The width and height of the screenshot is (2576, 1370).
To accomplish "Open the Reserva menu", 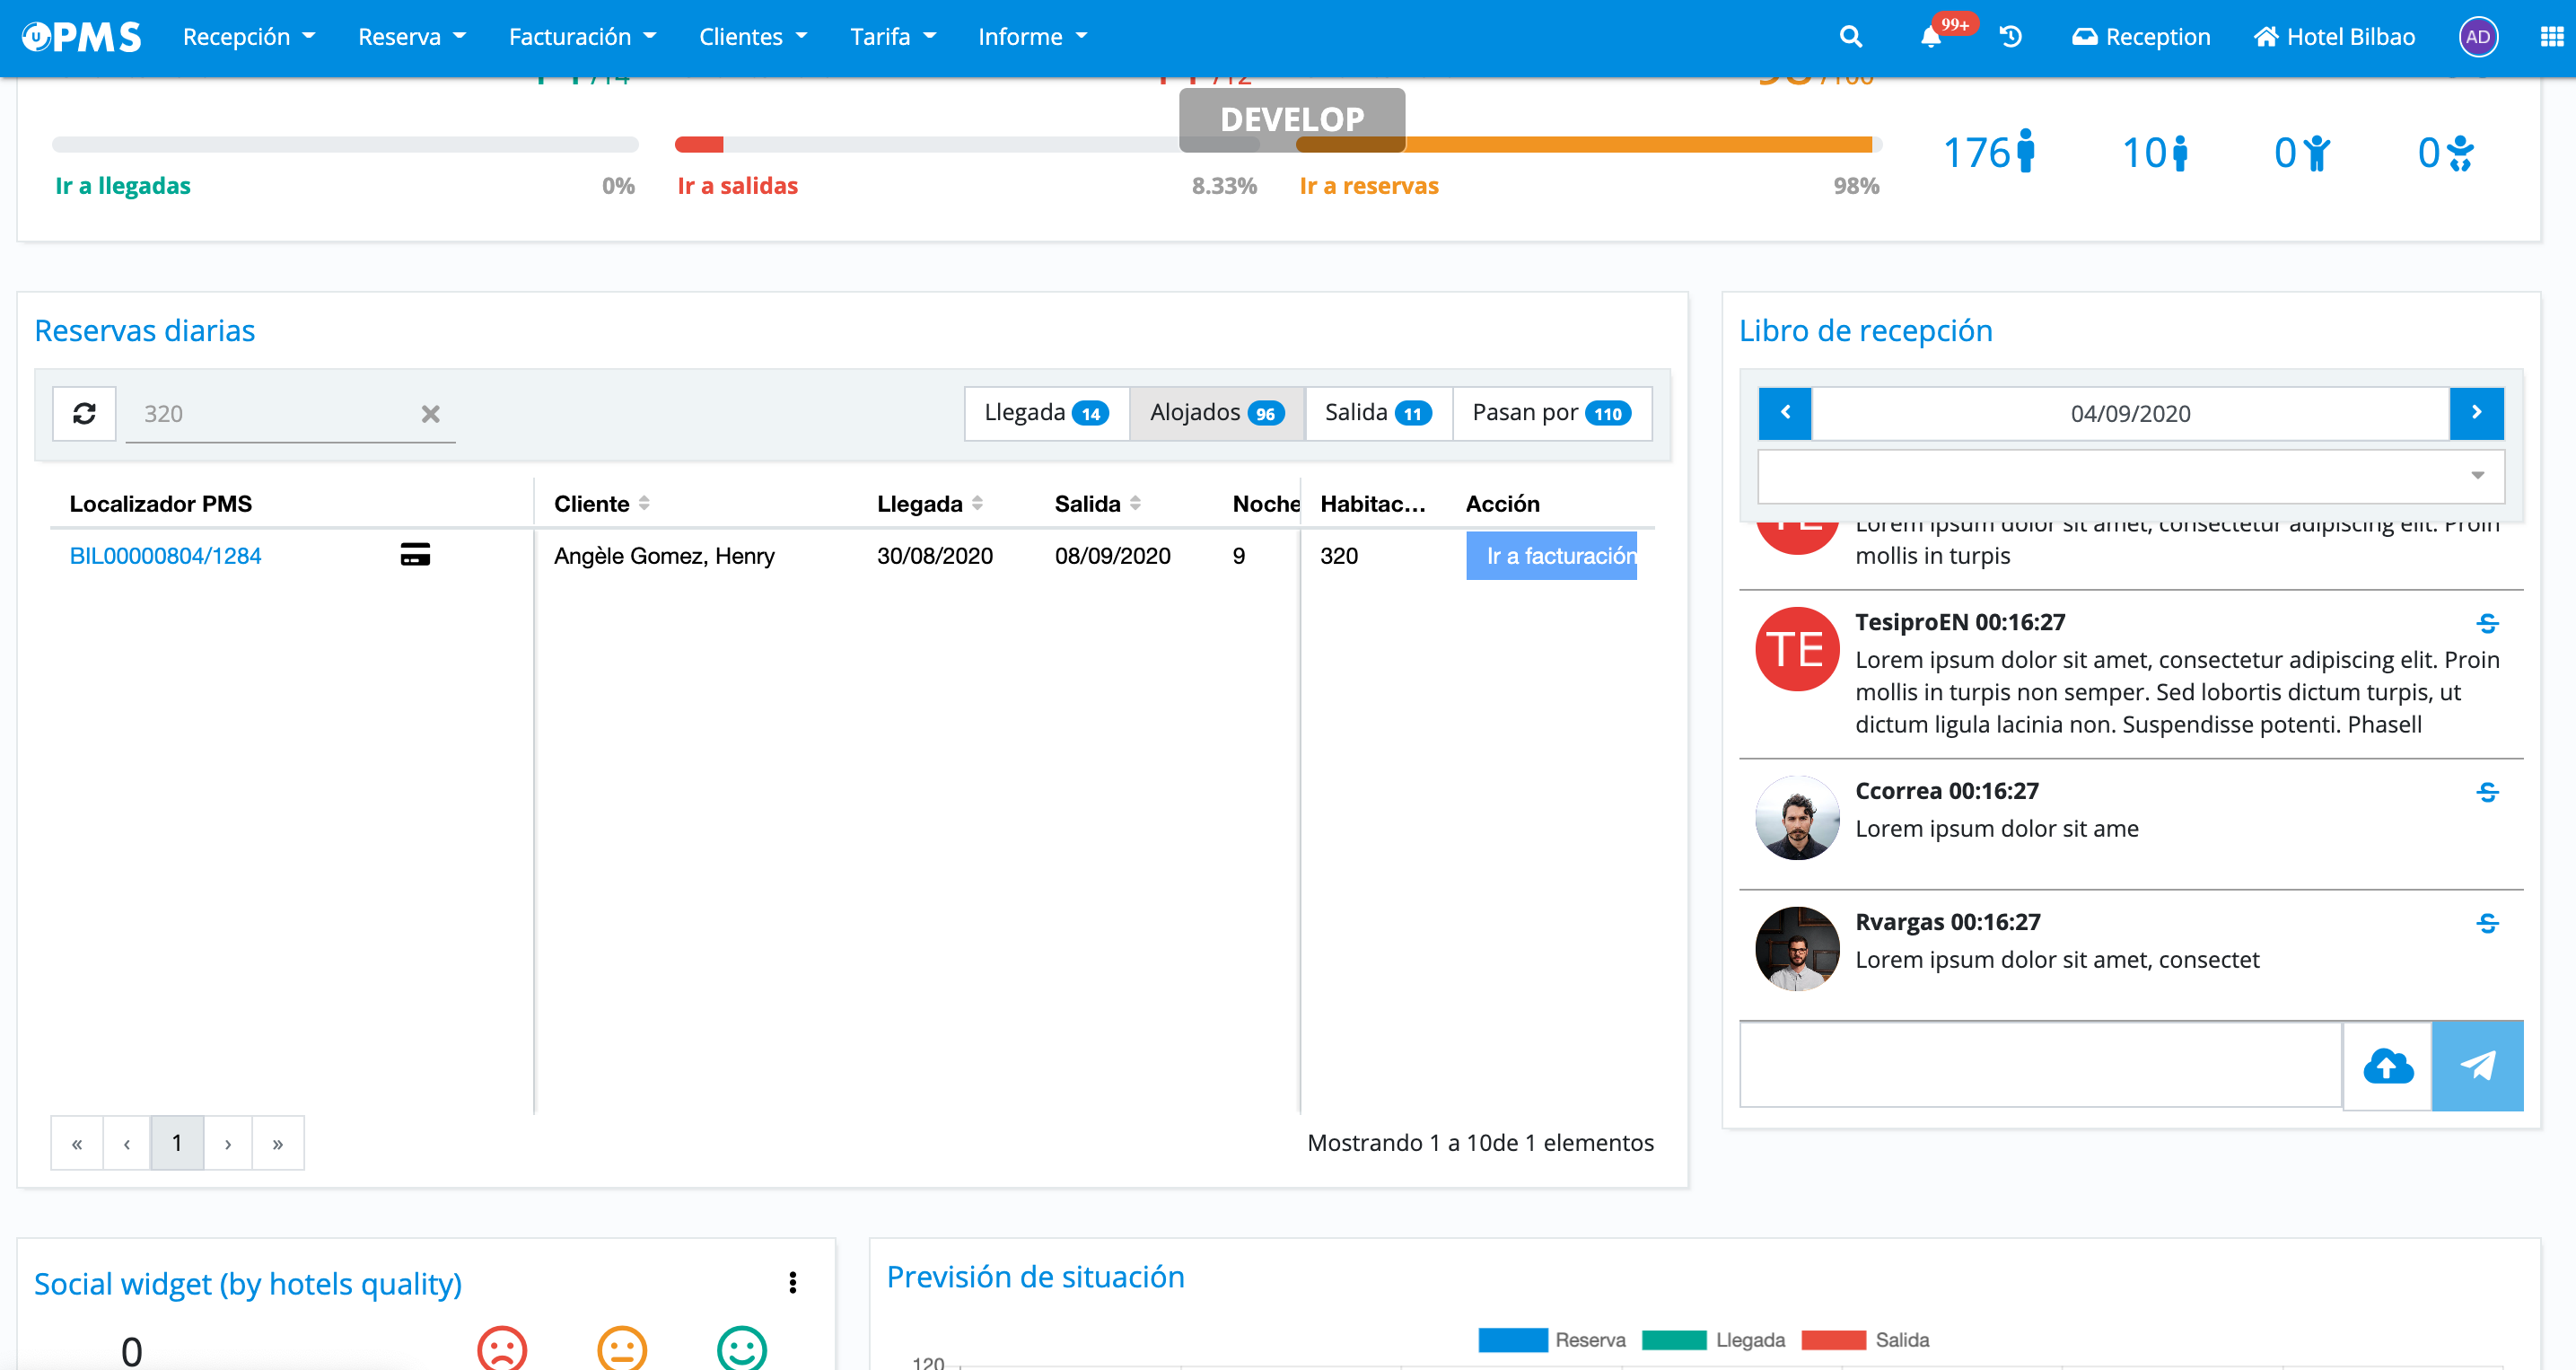I will coord(412,37).
